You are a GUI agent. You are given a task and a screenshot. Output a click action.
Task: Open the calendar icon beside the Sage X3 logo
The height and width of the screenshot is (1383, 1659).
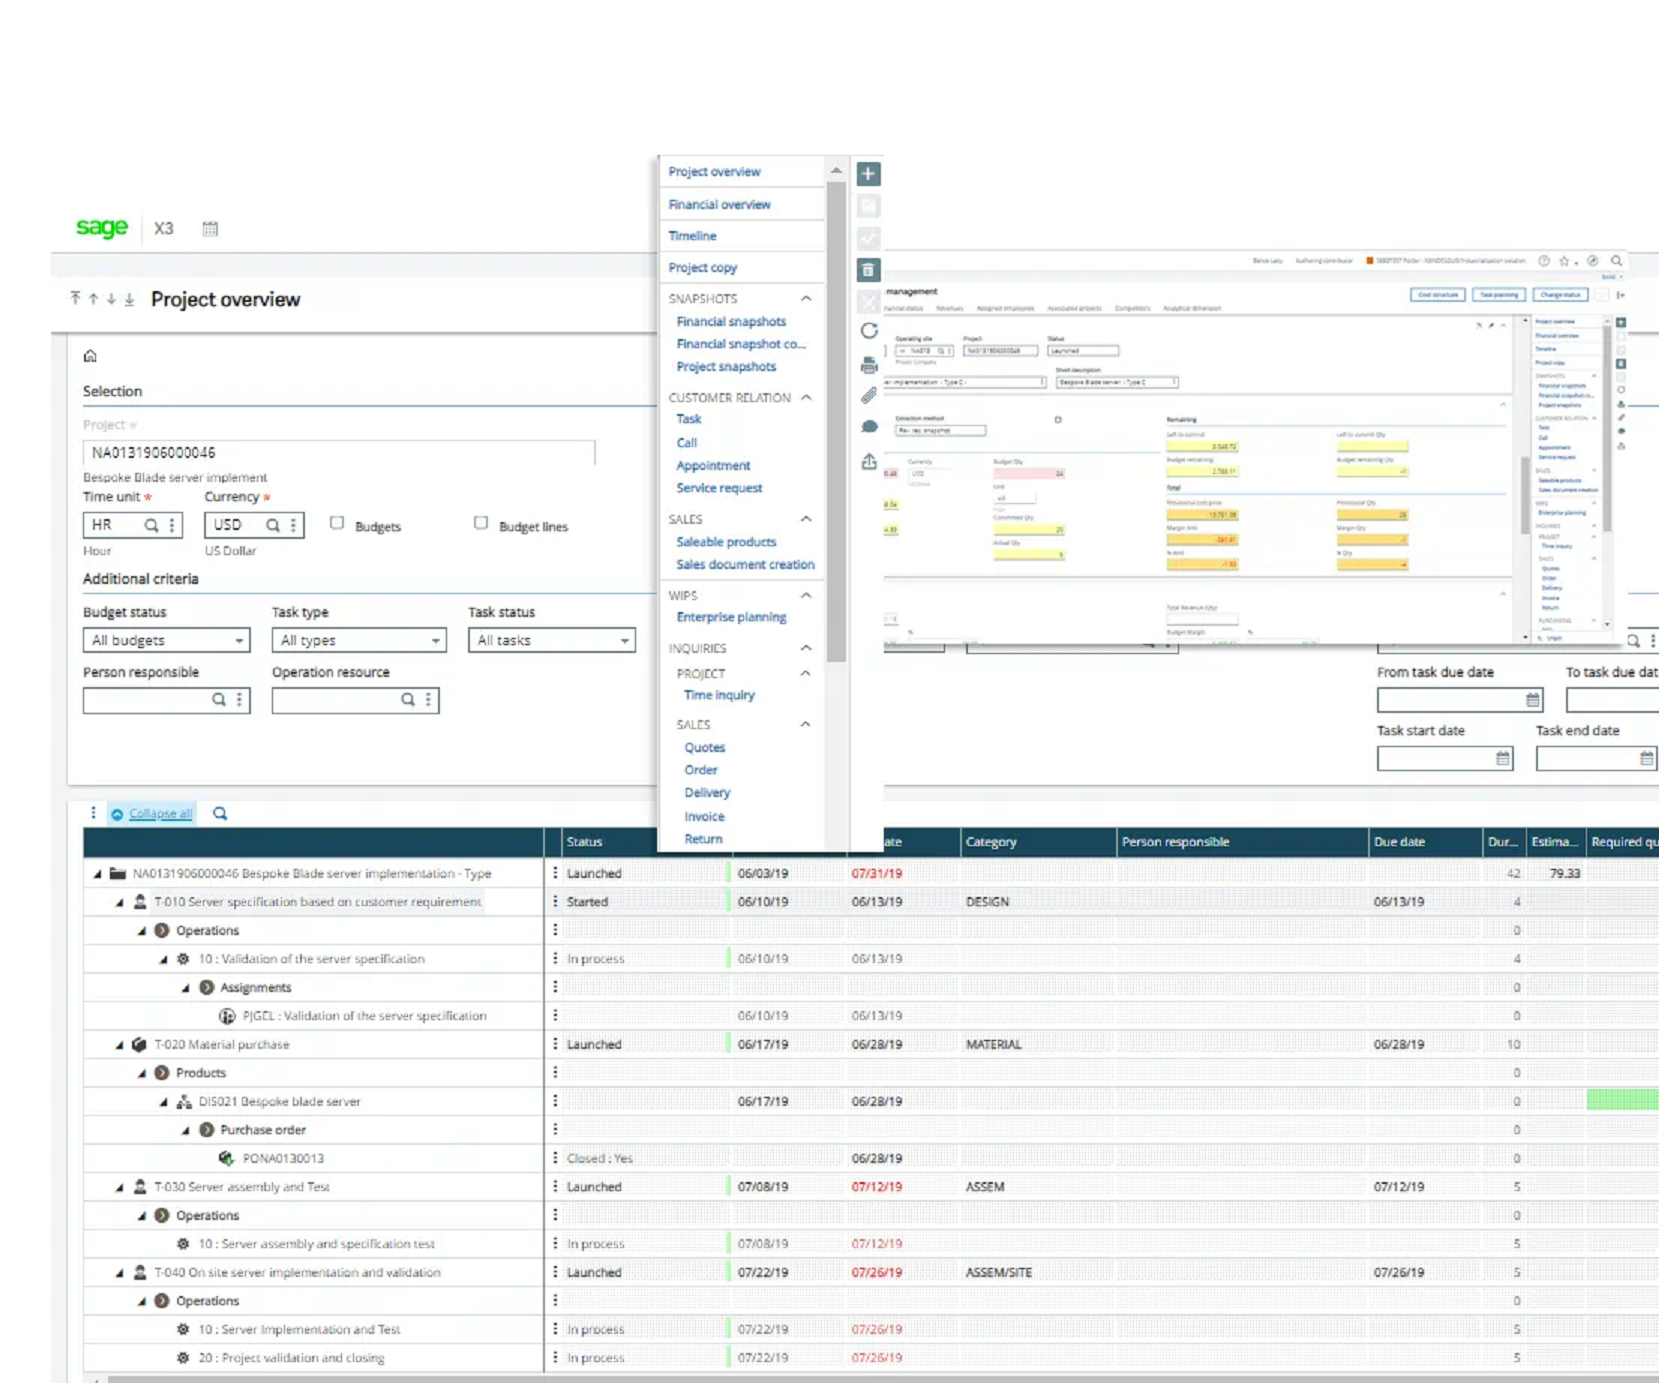[210, 228]
